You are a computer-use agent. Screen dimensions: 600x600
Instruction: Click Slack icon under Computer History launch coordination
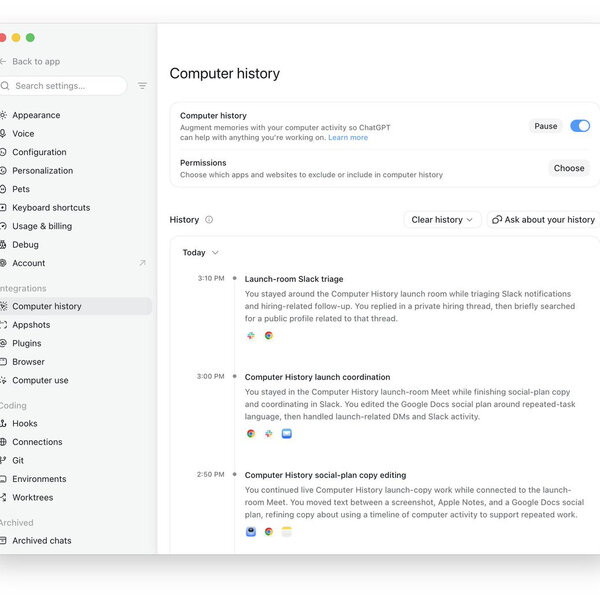click(269, 434)
